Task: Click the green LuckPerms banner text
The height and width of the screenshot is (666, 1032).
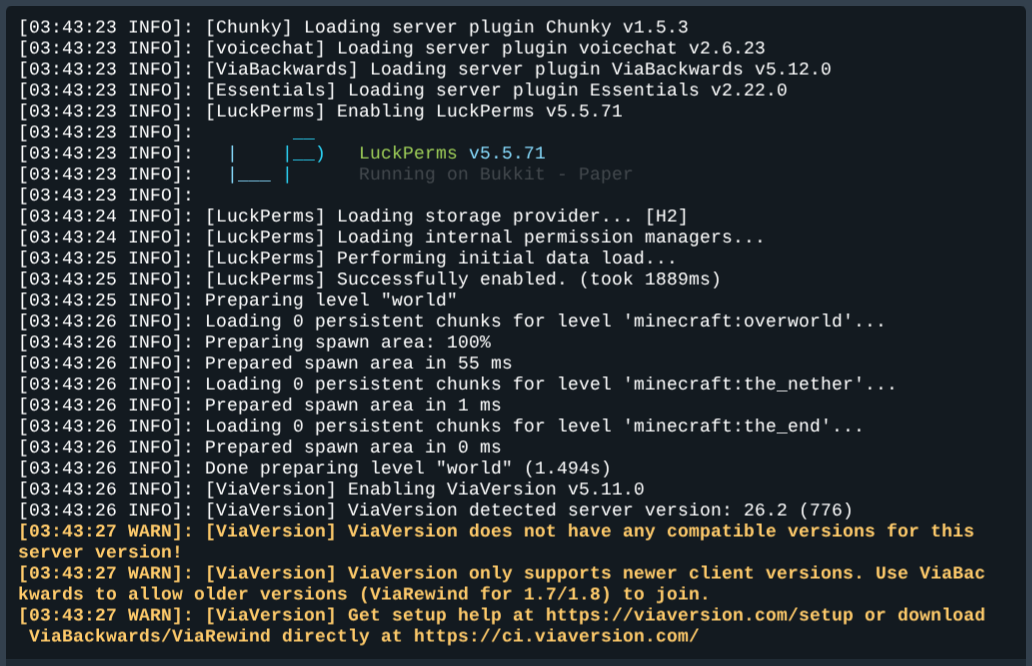Action: [x=407, y=153]
